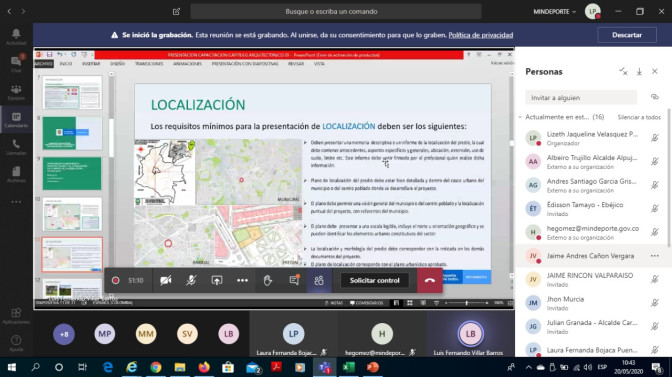
Task: Open the INICIO tab in shared PowerPoint
Action: coord(66,64)
